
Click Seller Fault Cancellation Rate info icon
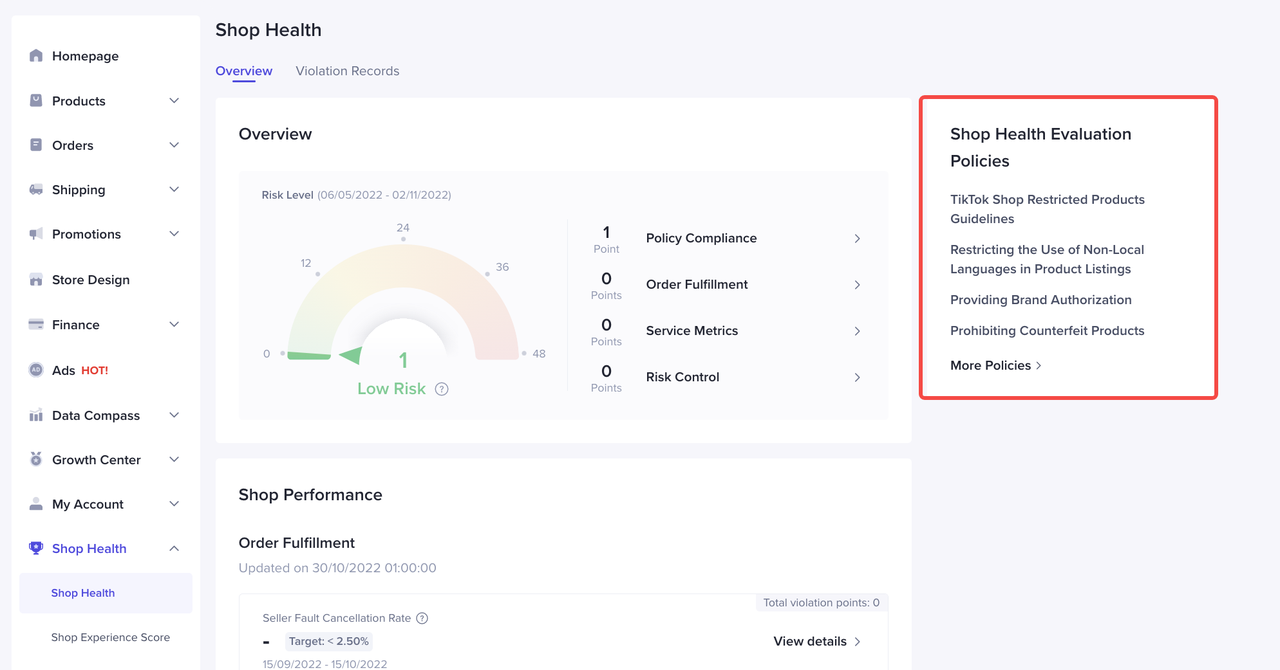tap(422, 618)
